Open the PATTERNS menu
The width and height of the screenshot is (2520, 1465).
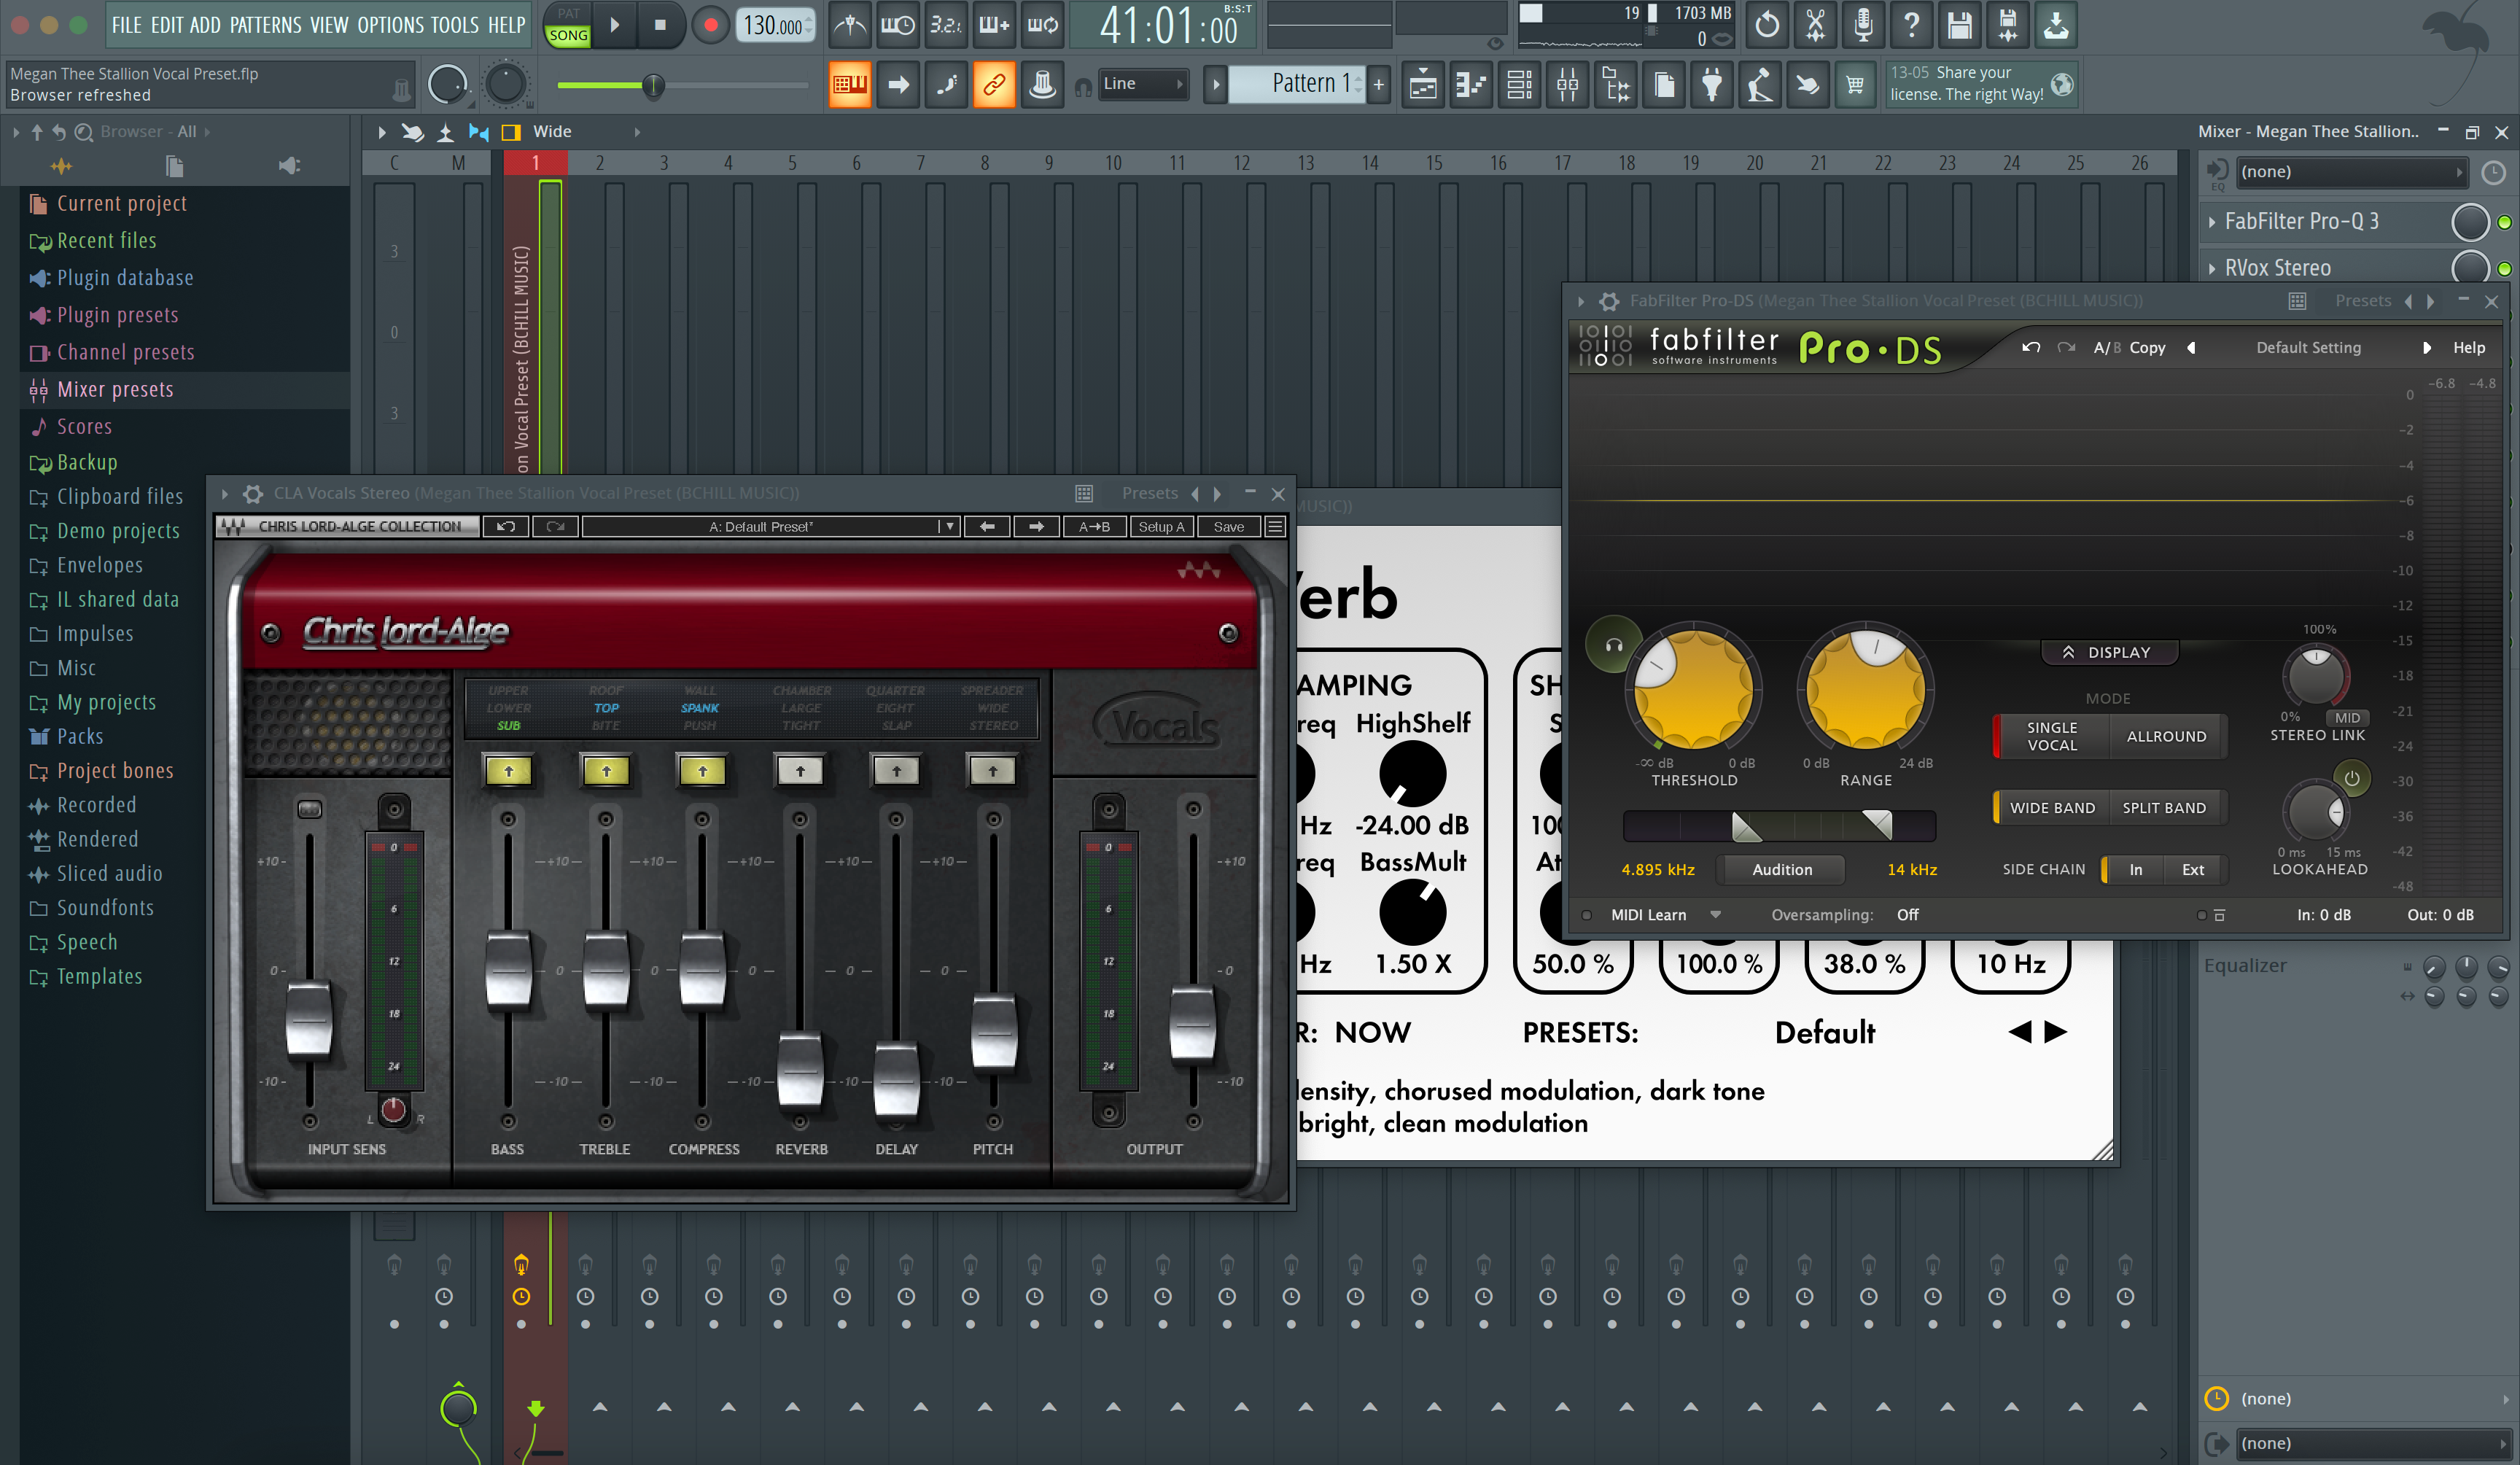[265, 25]
